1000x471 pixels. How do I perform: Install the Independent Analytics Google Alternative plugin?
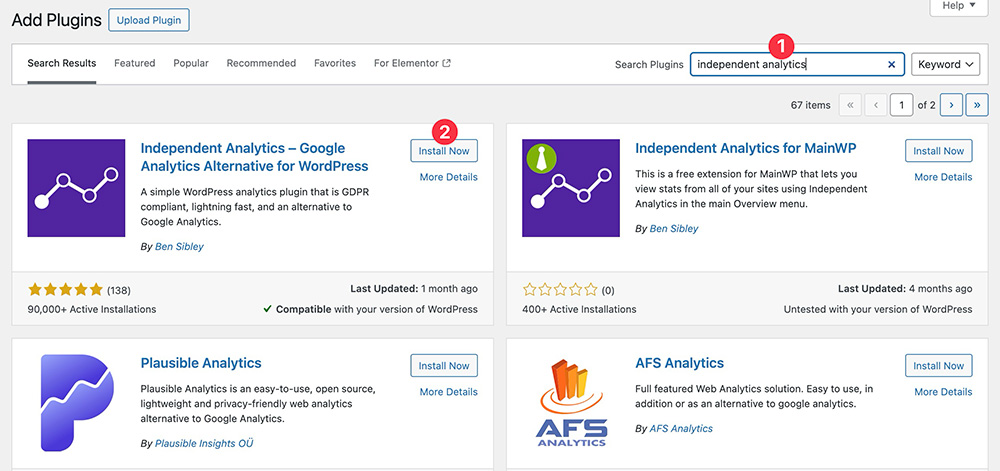coord(444,151)
